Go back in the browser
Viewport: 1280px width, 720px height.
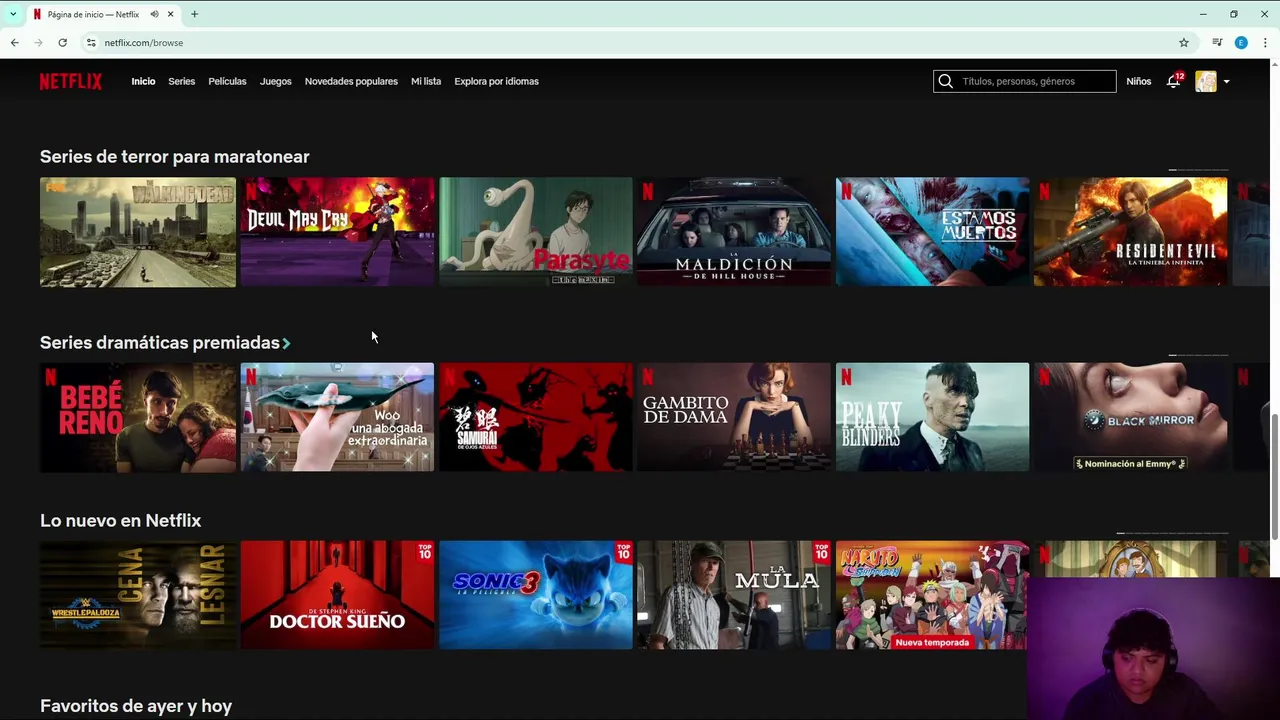(14, 43)
